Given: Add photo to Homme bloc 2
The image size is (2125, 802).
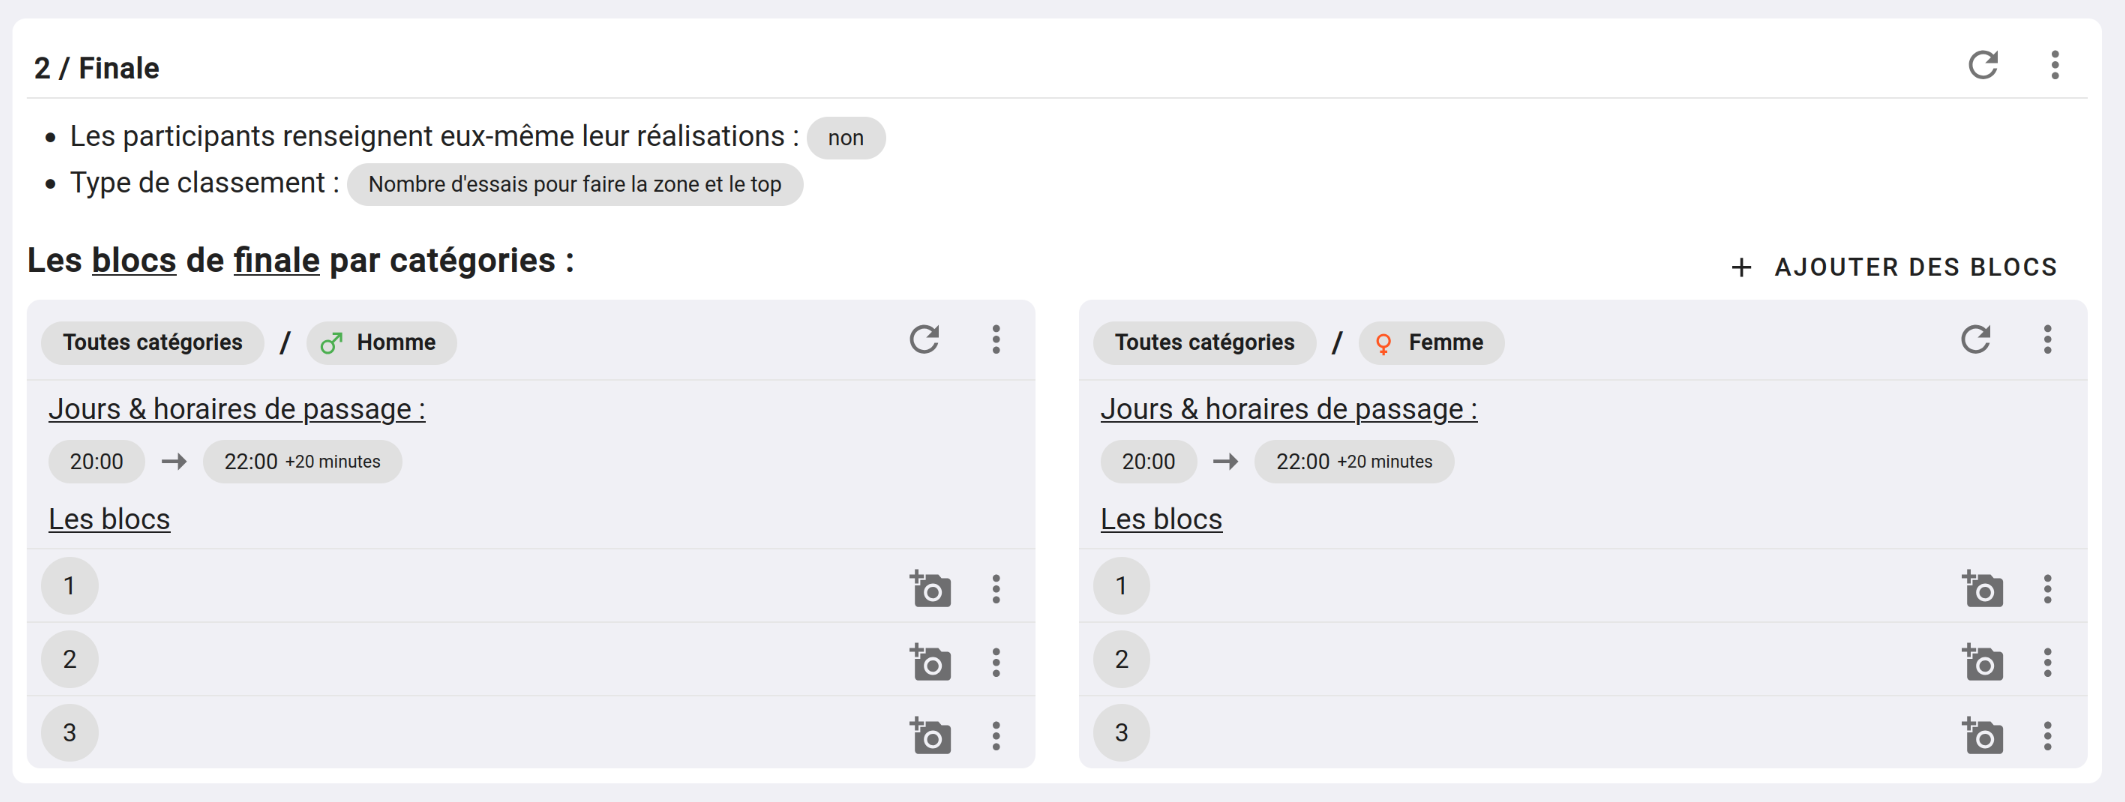Looking at the screenshot, I should point(930,662).
